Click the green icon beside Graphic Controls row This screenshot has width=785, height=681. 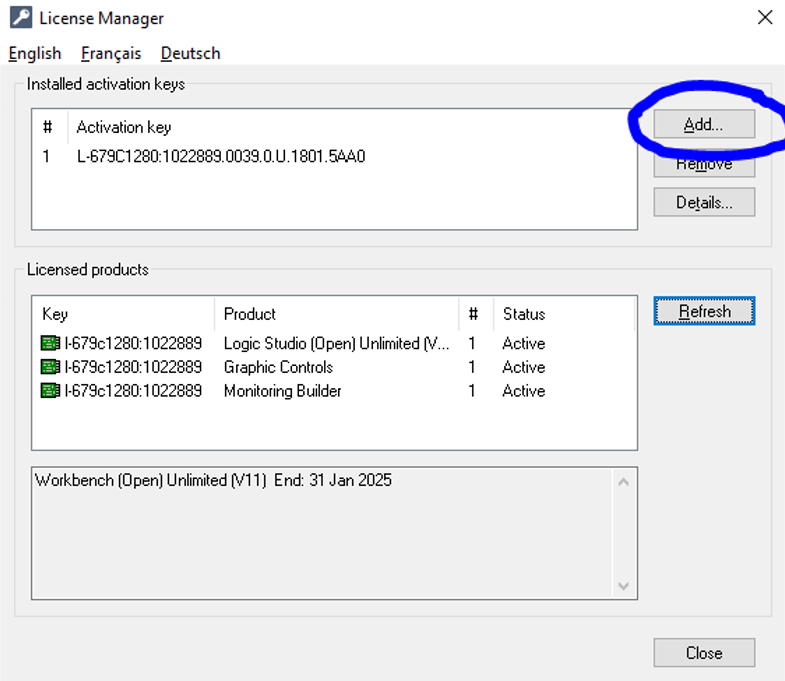(x=50, y=367)
